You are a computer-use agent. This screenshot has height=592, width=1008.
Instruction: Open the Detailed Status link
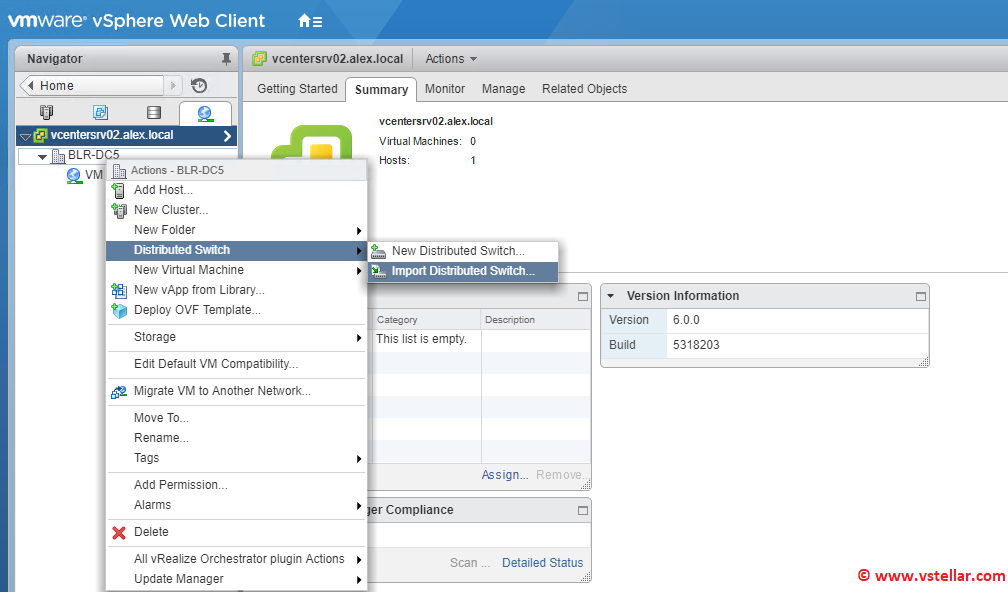point(542,563)
